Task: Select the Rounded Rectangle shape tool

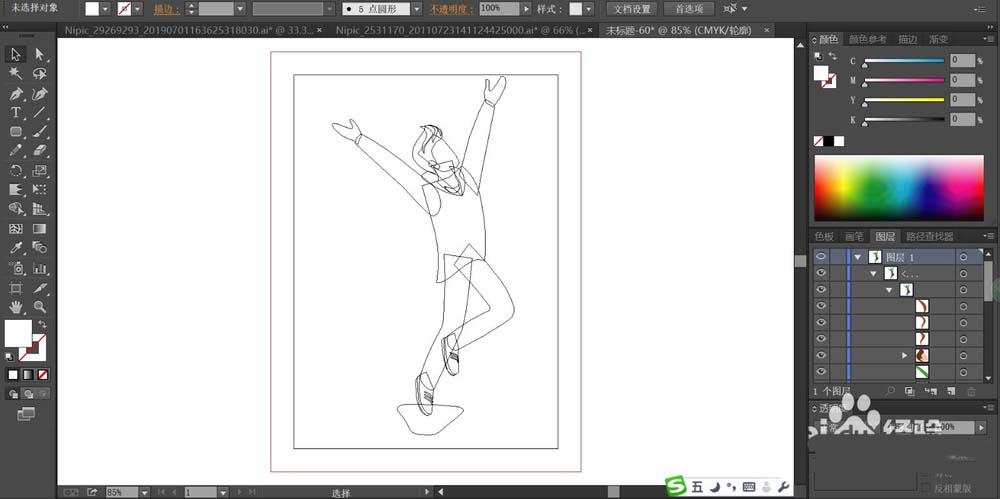Action: click(x=16, y=132)
